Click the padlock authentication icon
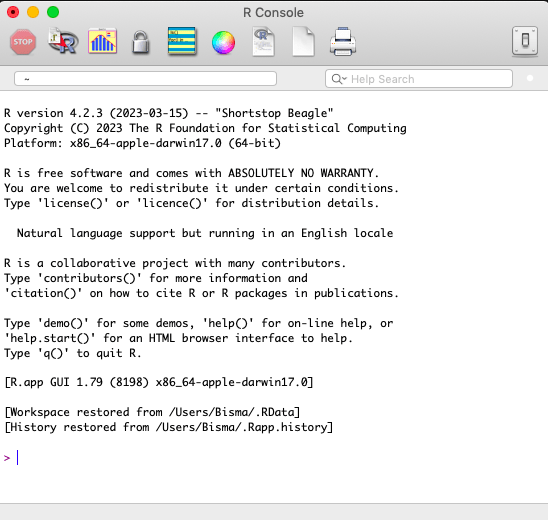The image size is (548, 520). click(x=141, y=42)
